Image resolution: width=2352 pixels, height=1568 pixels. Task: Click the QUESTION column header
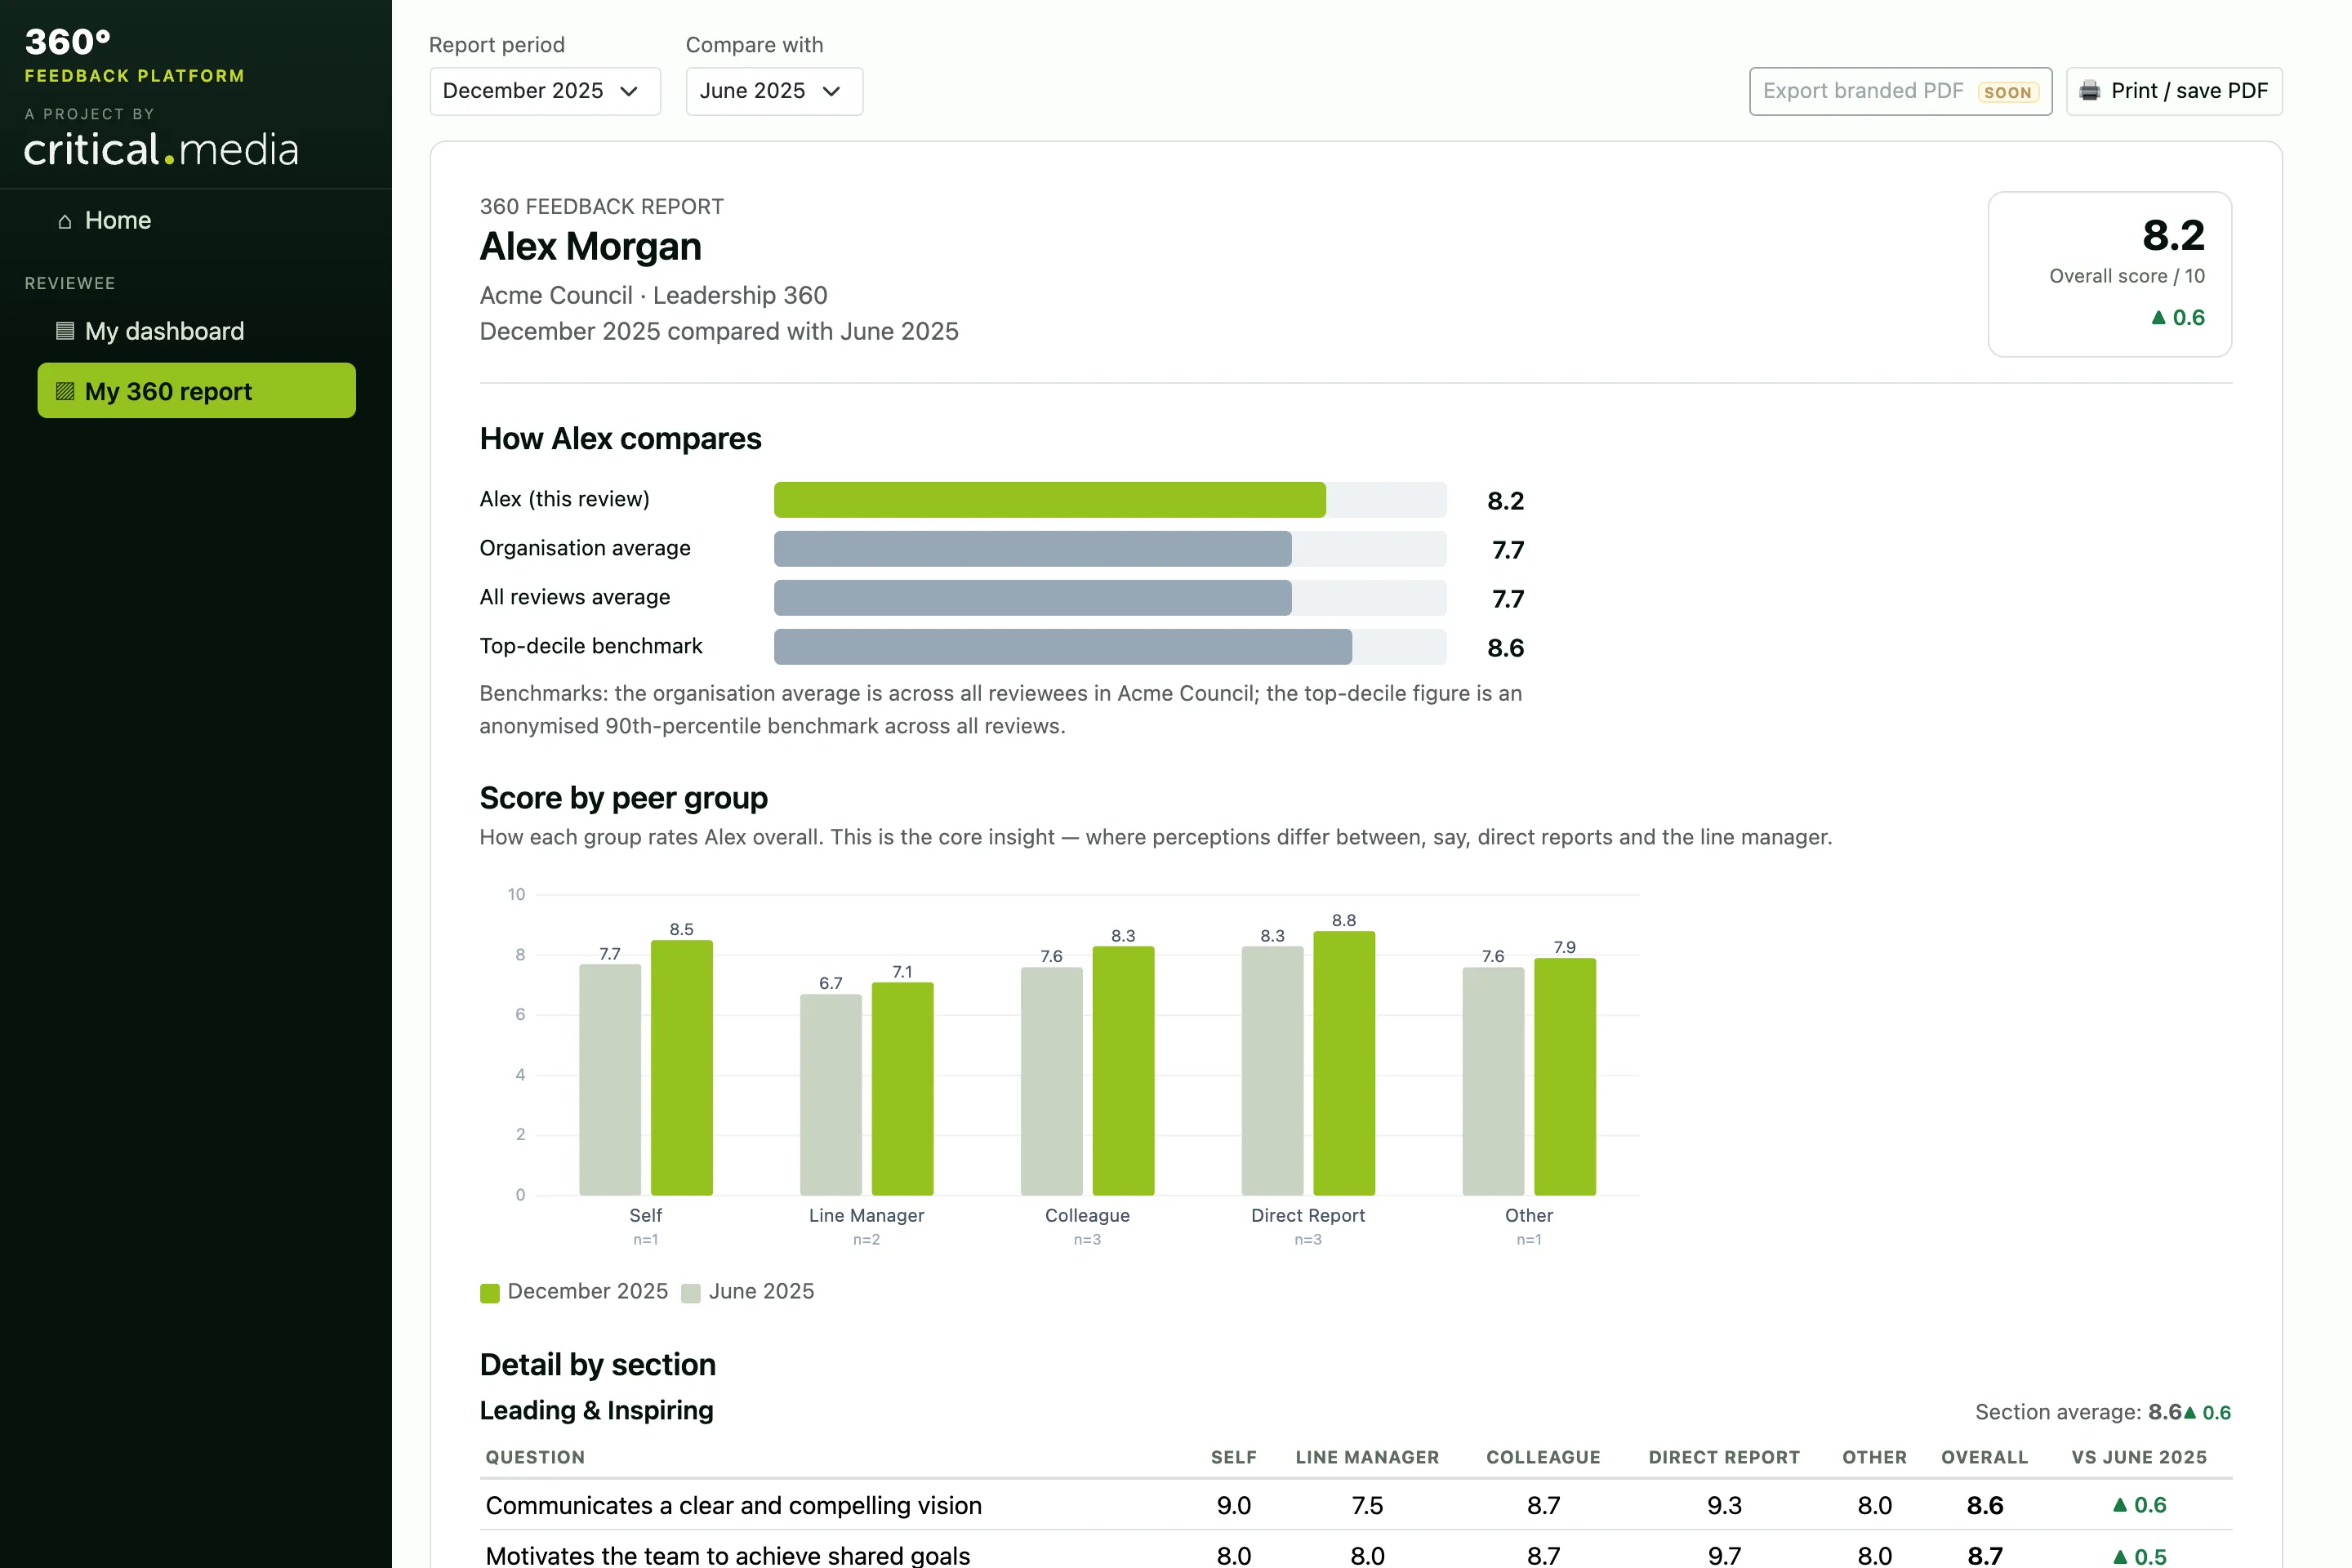click(x=535, y=1457)
